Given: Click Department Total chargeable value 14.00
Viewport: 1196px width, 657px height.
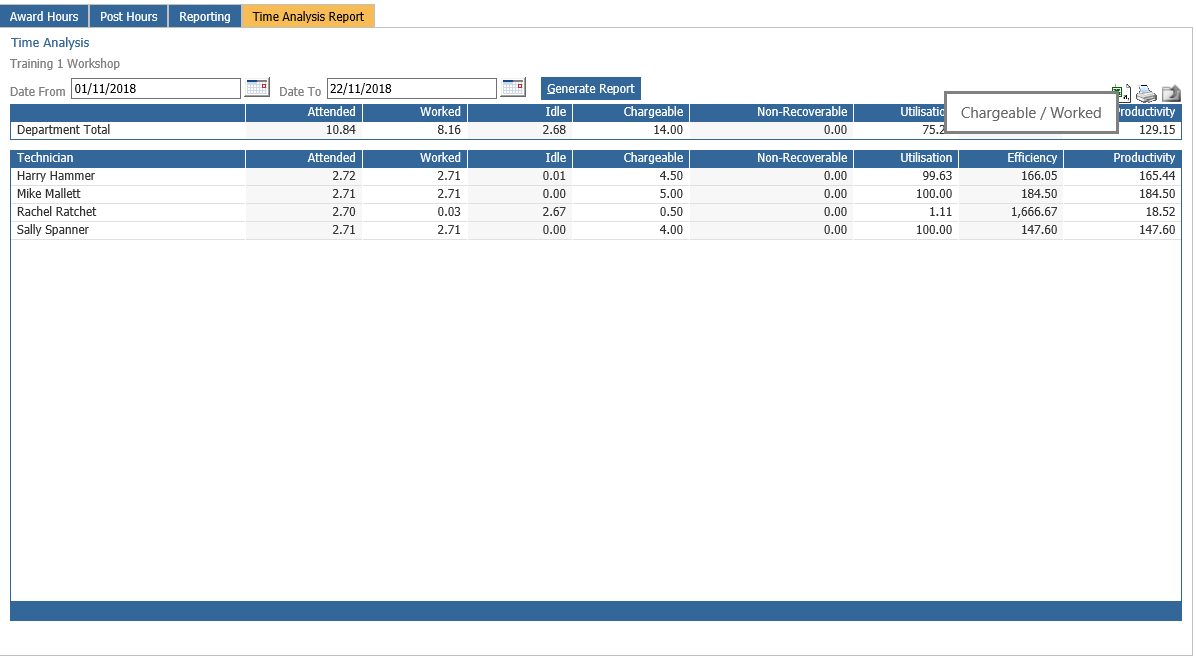Looking at the screenshot, I should click(667, 130).
